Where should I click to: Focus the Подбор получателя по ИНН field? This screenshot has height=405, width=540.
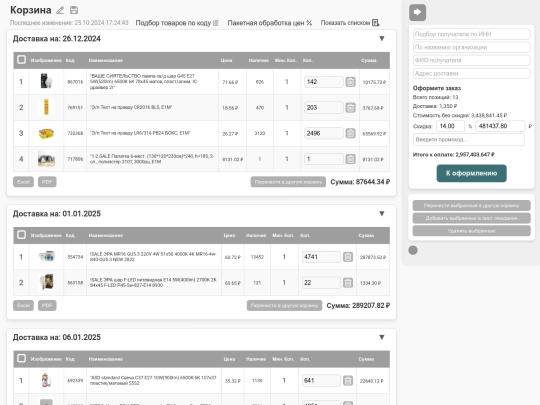[x=471, y=34]
